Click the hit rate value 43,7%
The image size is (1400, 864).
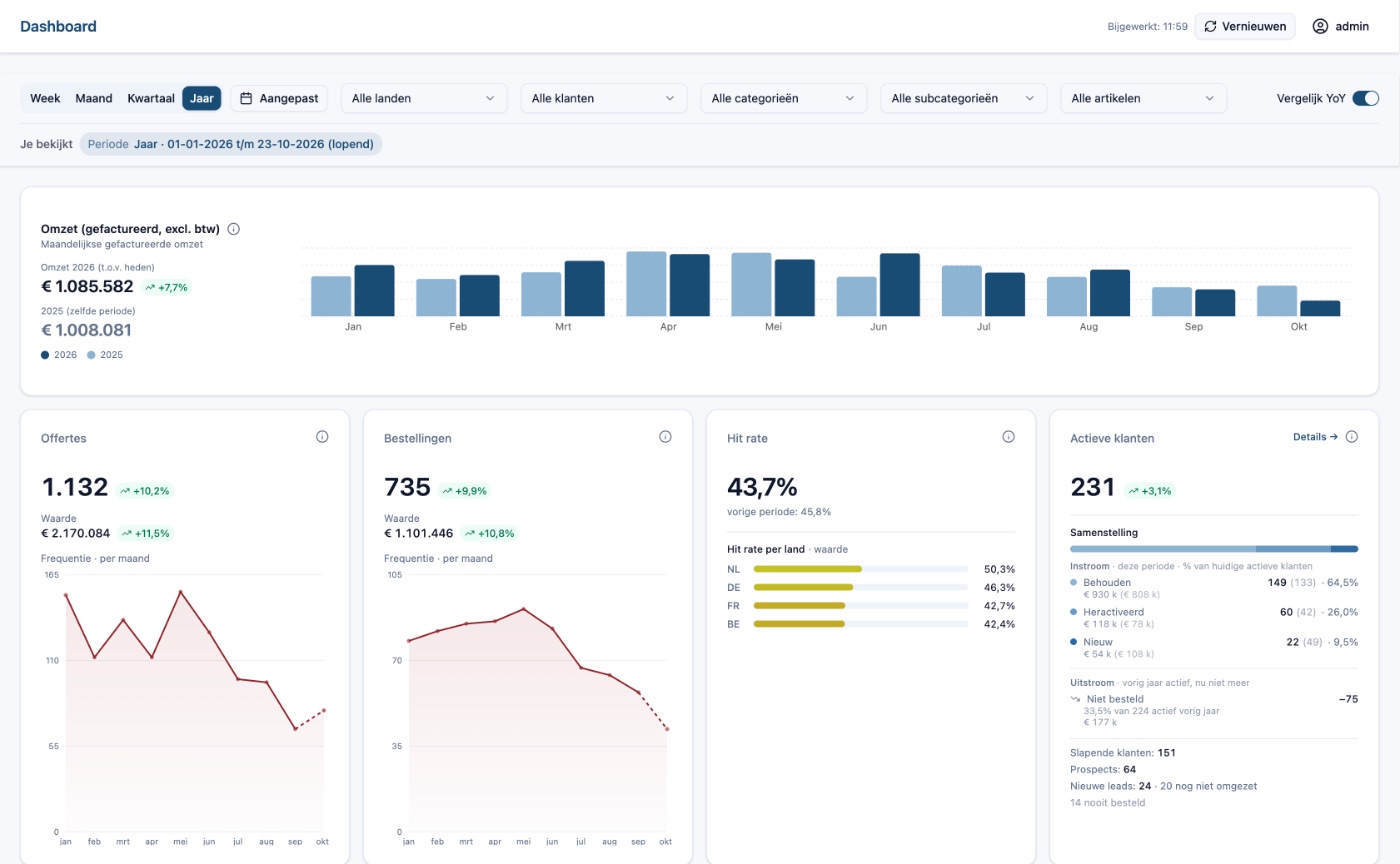(762, 488)
